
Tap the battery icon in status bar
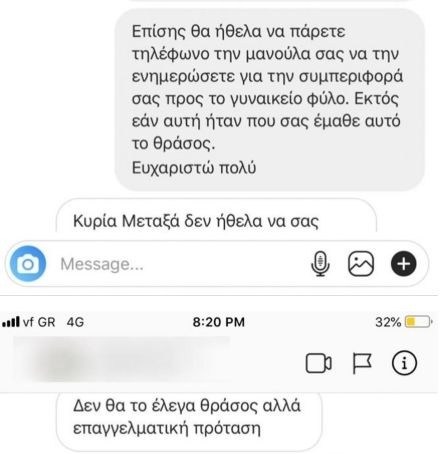click(x=419, y=322)
